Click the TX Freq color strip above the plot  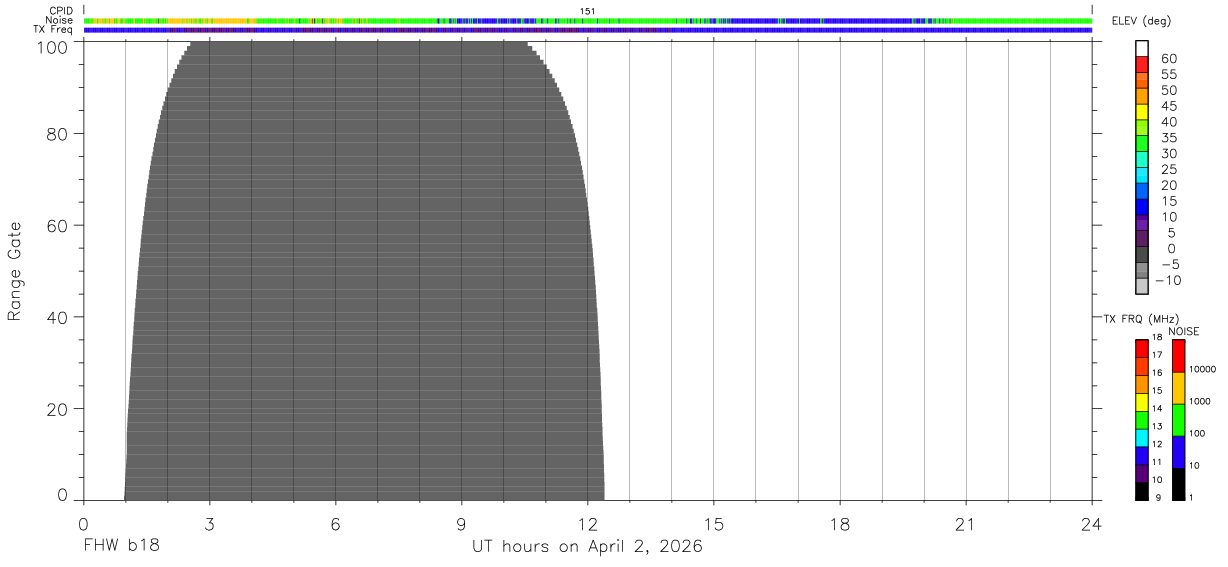(x=587, y=30)
